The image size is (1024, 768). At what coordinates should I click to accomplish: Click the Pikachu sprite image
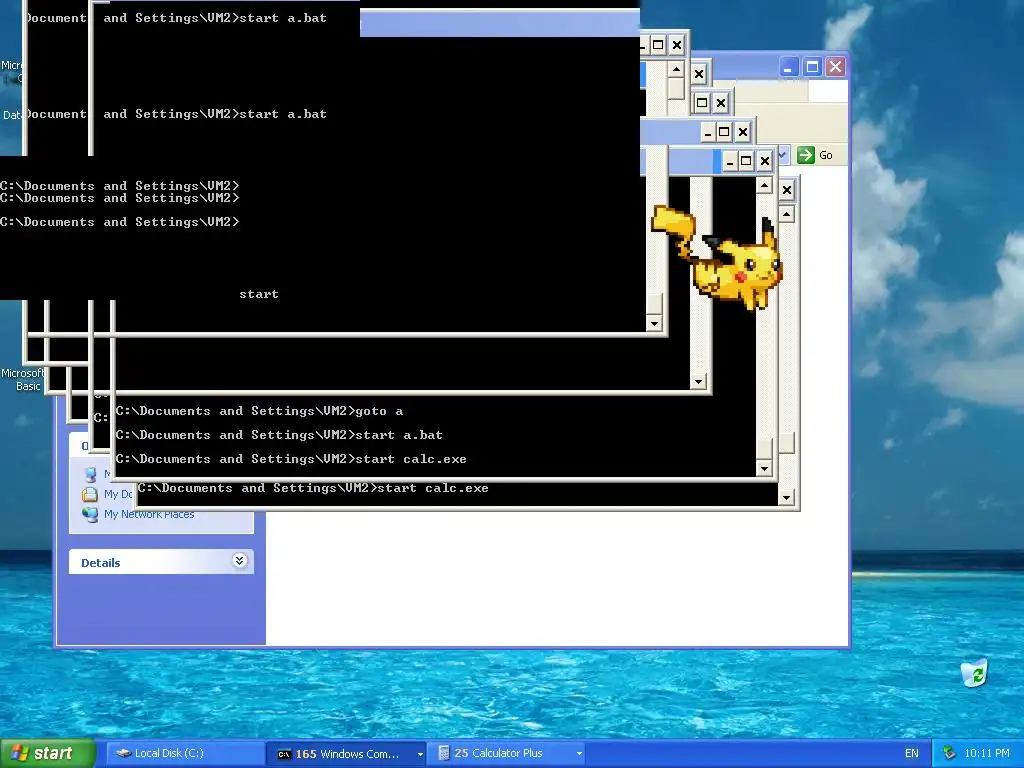point(717,257)
